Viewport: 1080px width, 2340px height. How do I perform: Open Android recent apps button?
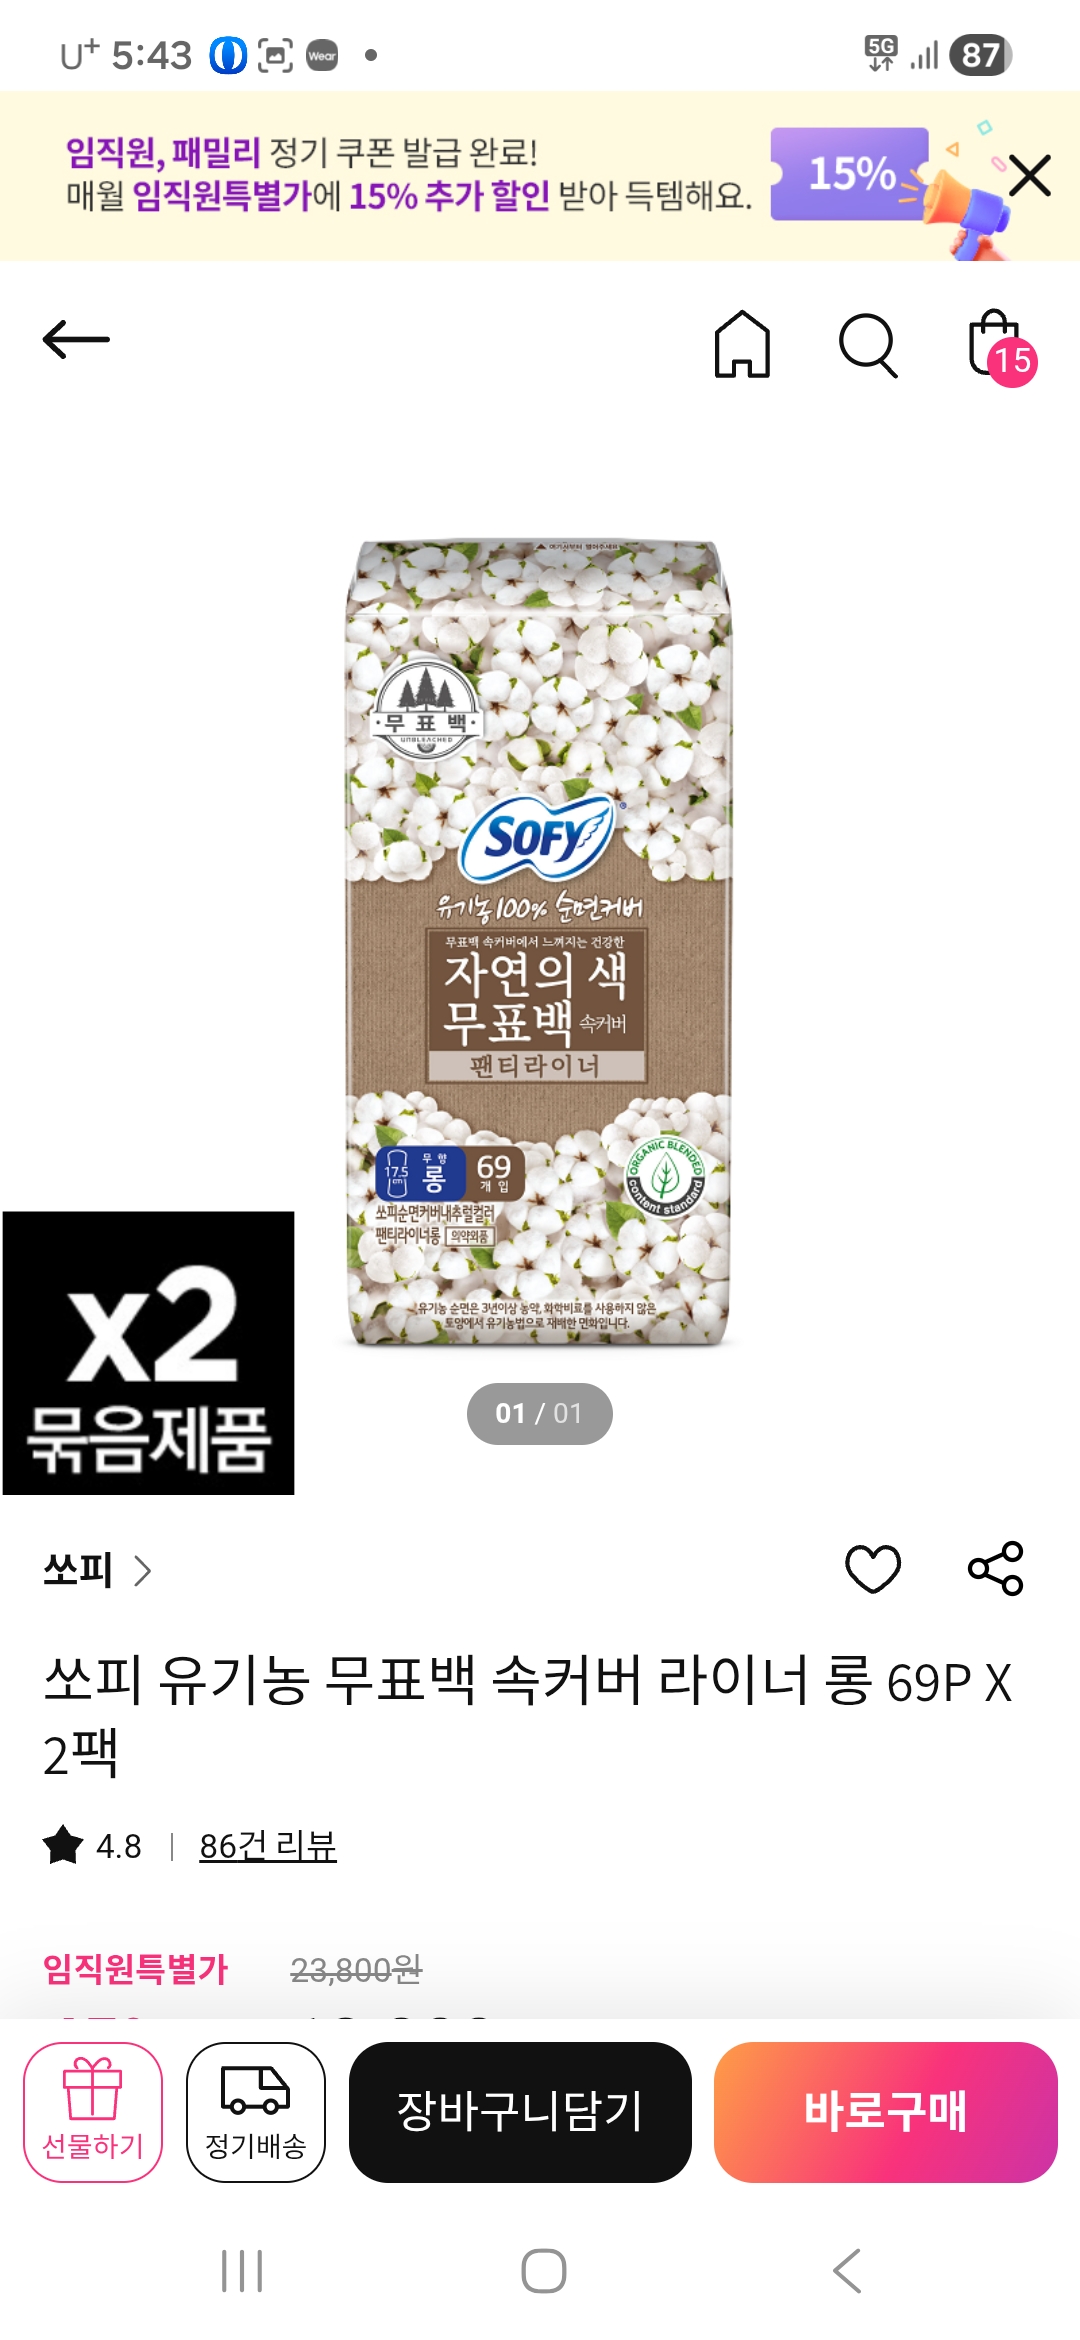(242, 2271)
